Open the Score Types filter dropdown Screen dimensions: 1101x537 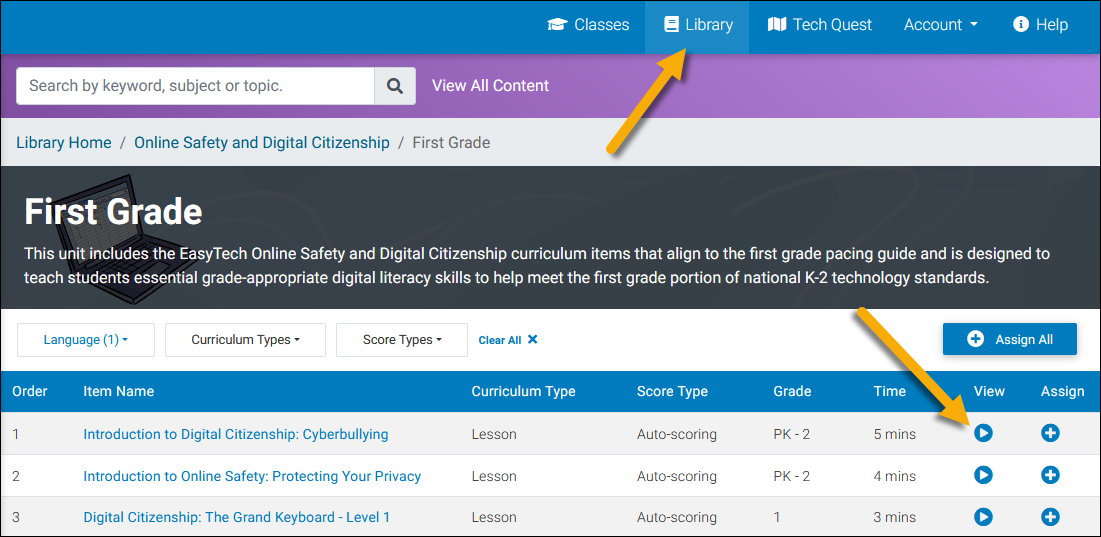402,340
